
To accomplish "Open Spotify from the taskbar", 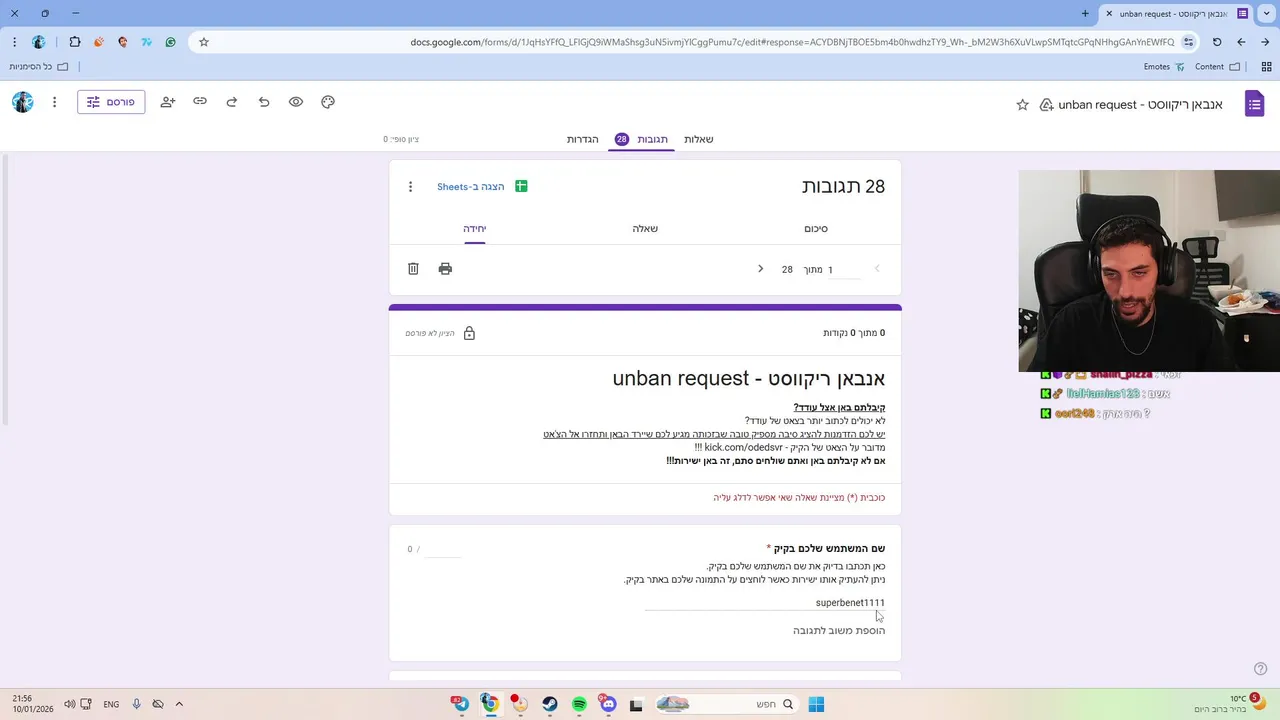I will [x=579, y=704].
